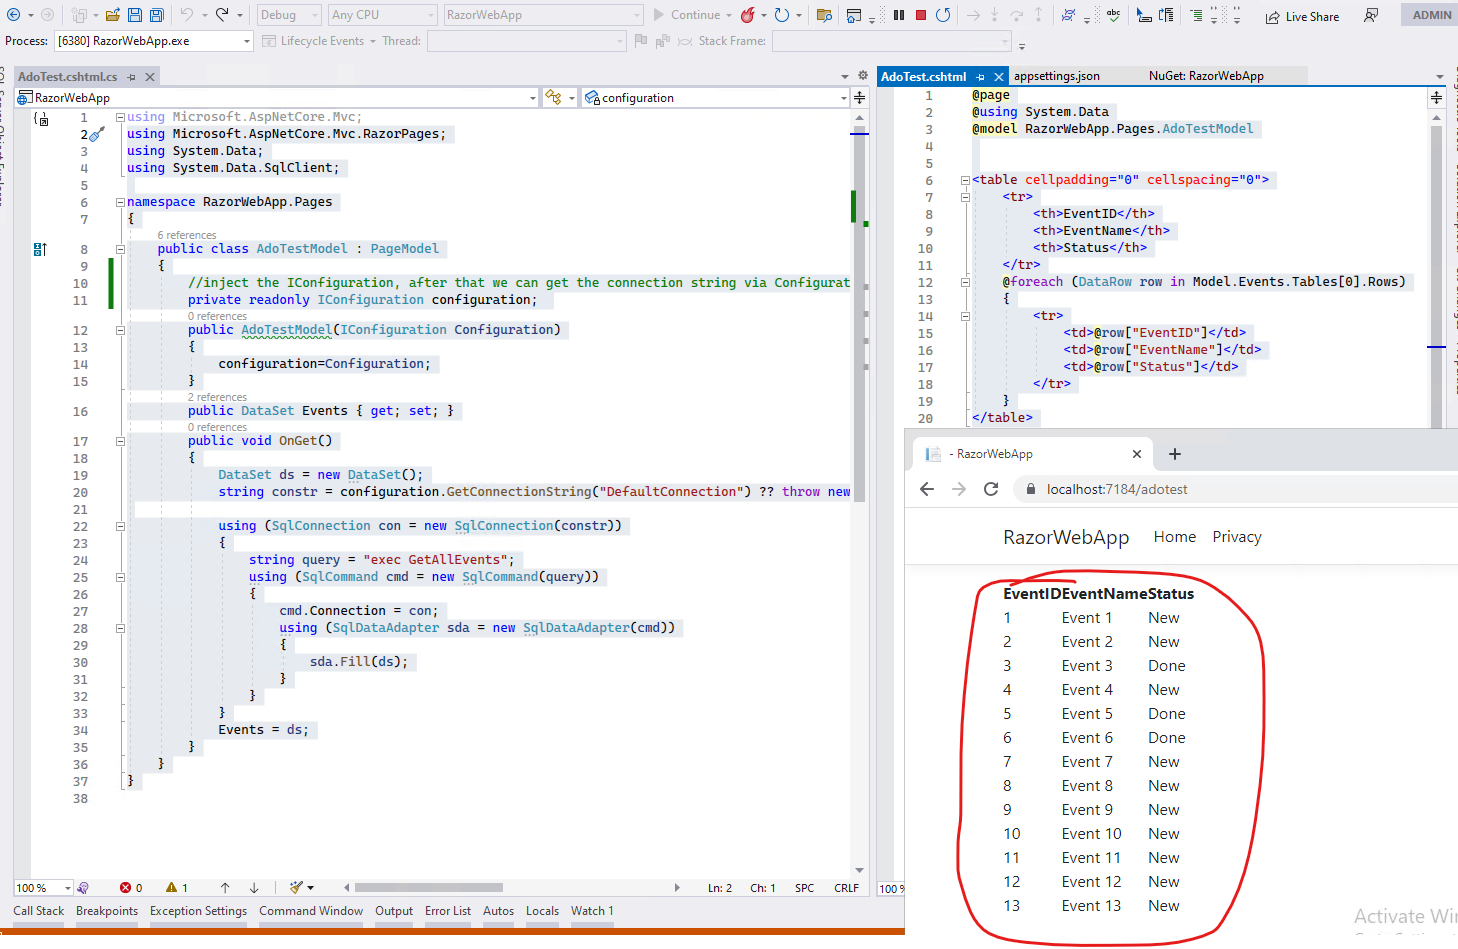The image size is (1458, 949).
Task: Stop debugging with the red square
Action: point(921,15)
